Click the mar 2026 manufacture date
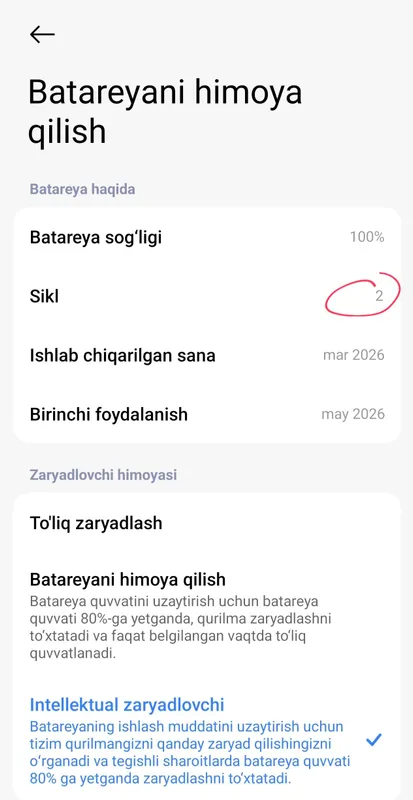 [x=353, y=355]
